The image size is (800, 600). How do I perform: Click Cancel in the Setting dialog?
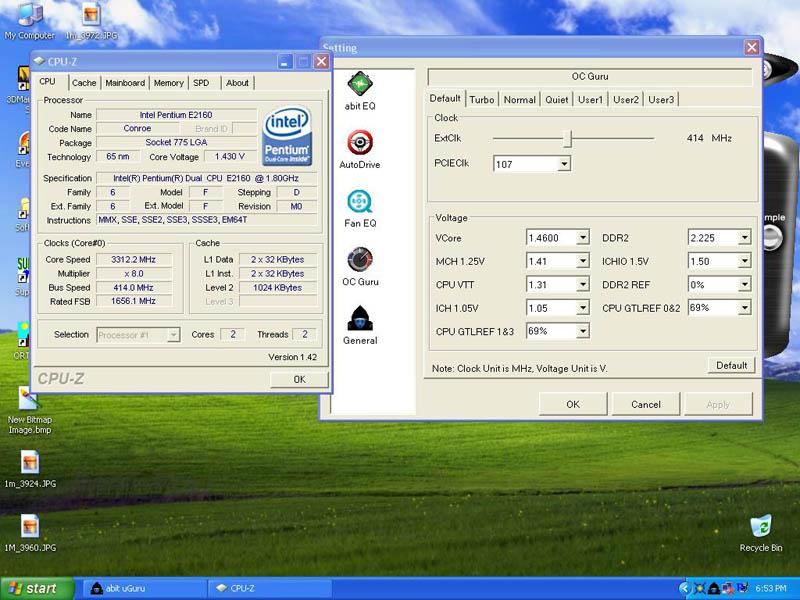pyautogui.click(x=646, y=404)
